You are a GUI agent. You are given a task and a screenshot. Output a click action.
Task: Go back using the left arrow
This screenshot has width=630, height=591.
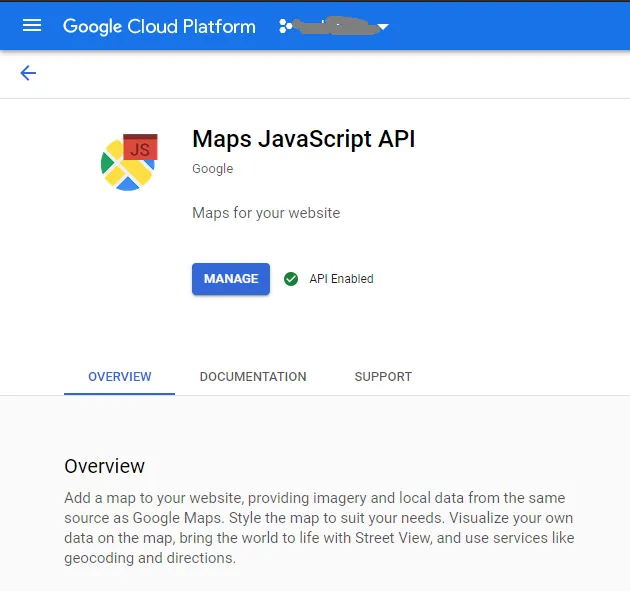(28, 73)
